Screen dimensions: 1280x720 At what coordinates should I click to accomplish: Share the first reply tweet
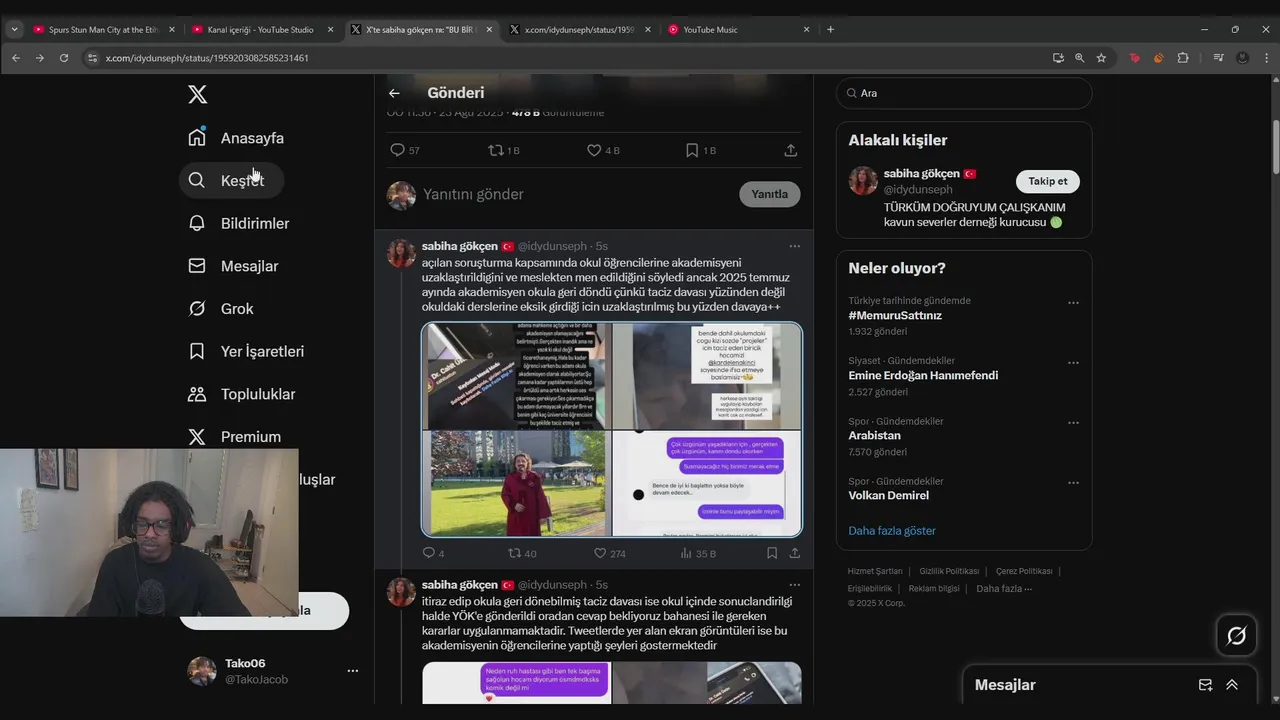795,553
